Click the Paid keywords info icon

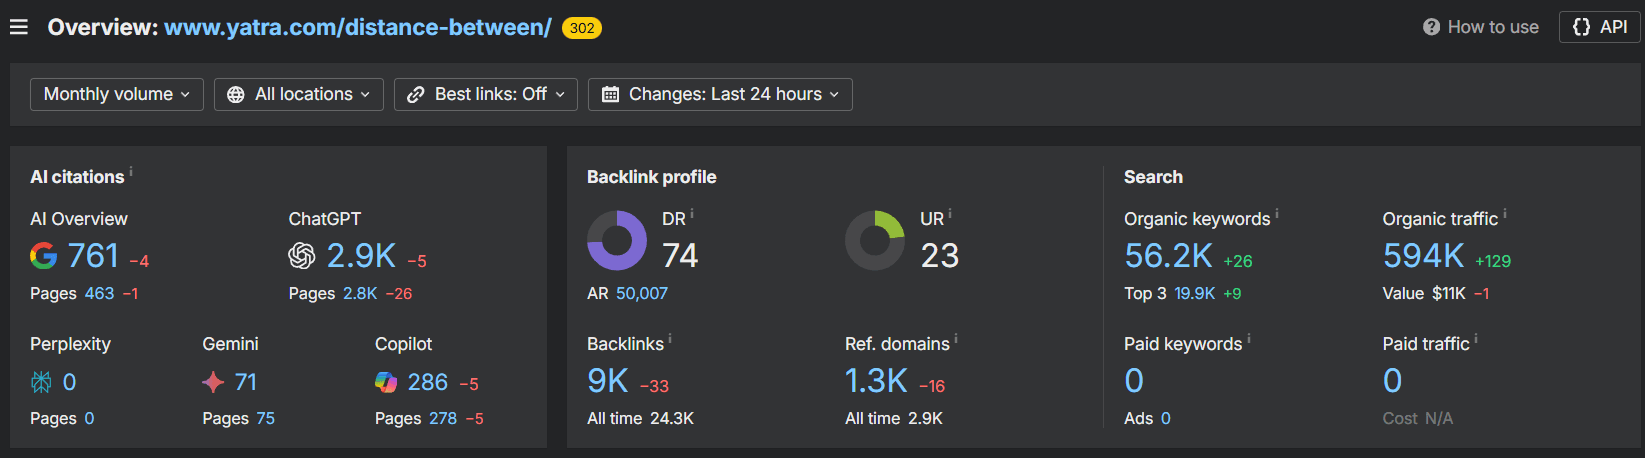(1249, 339)
